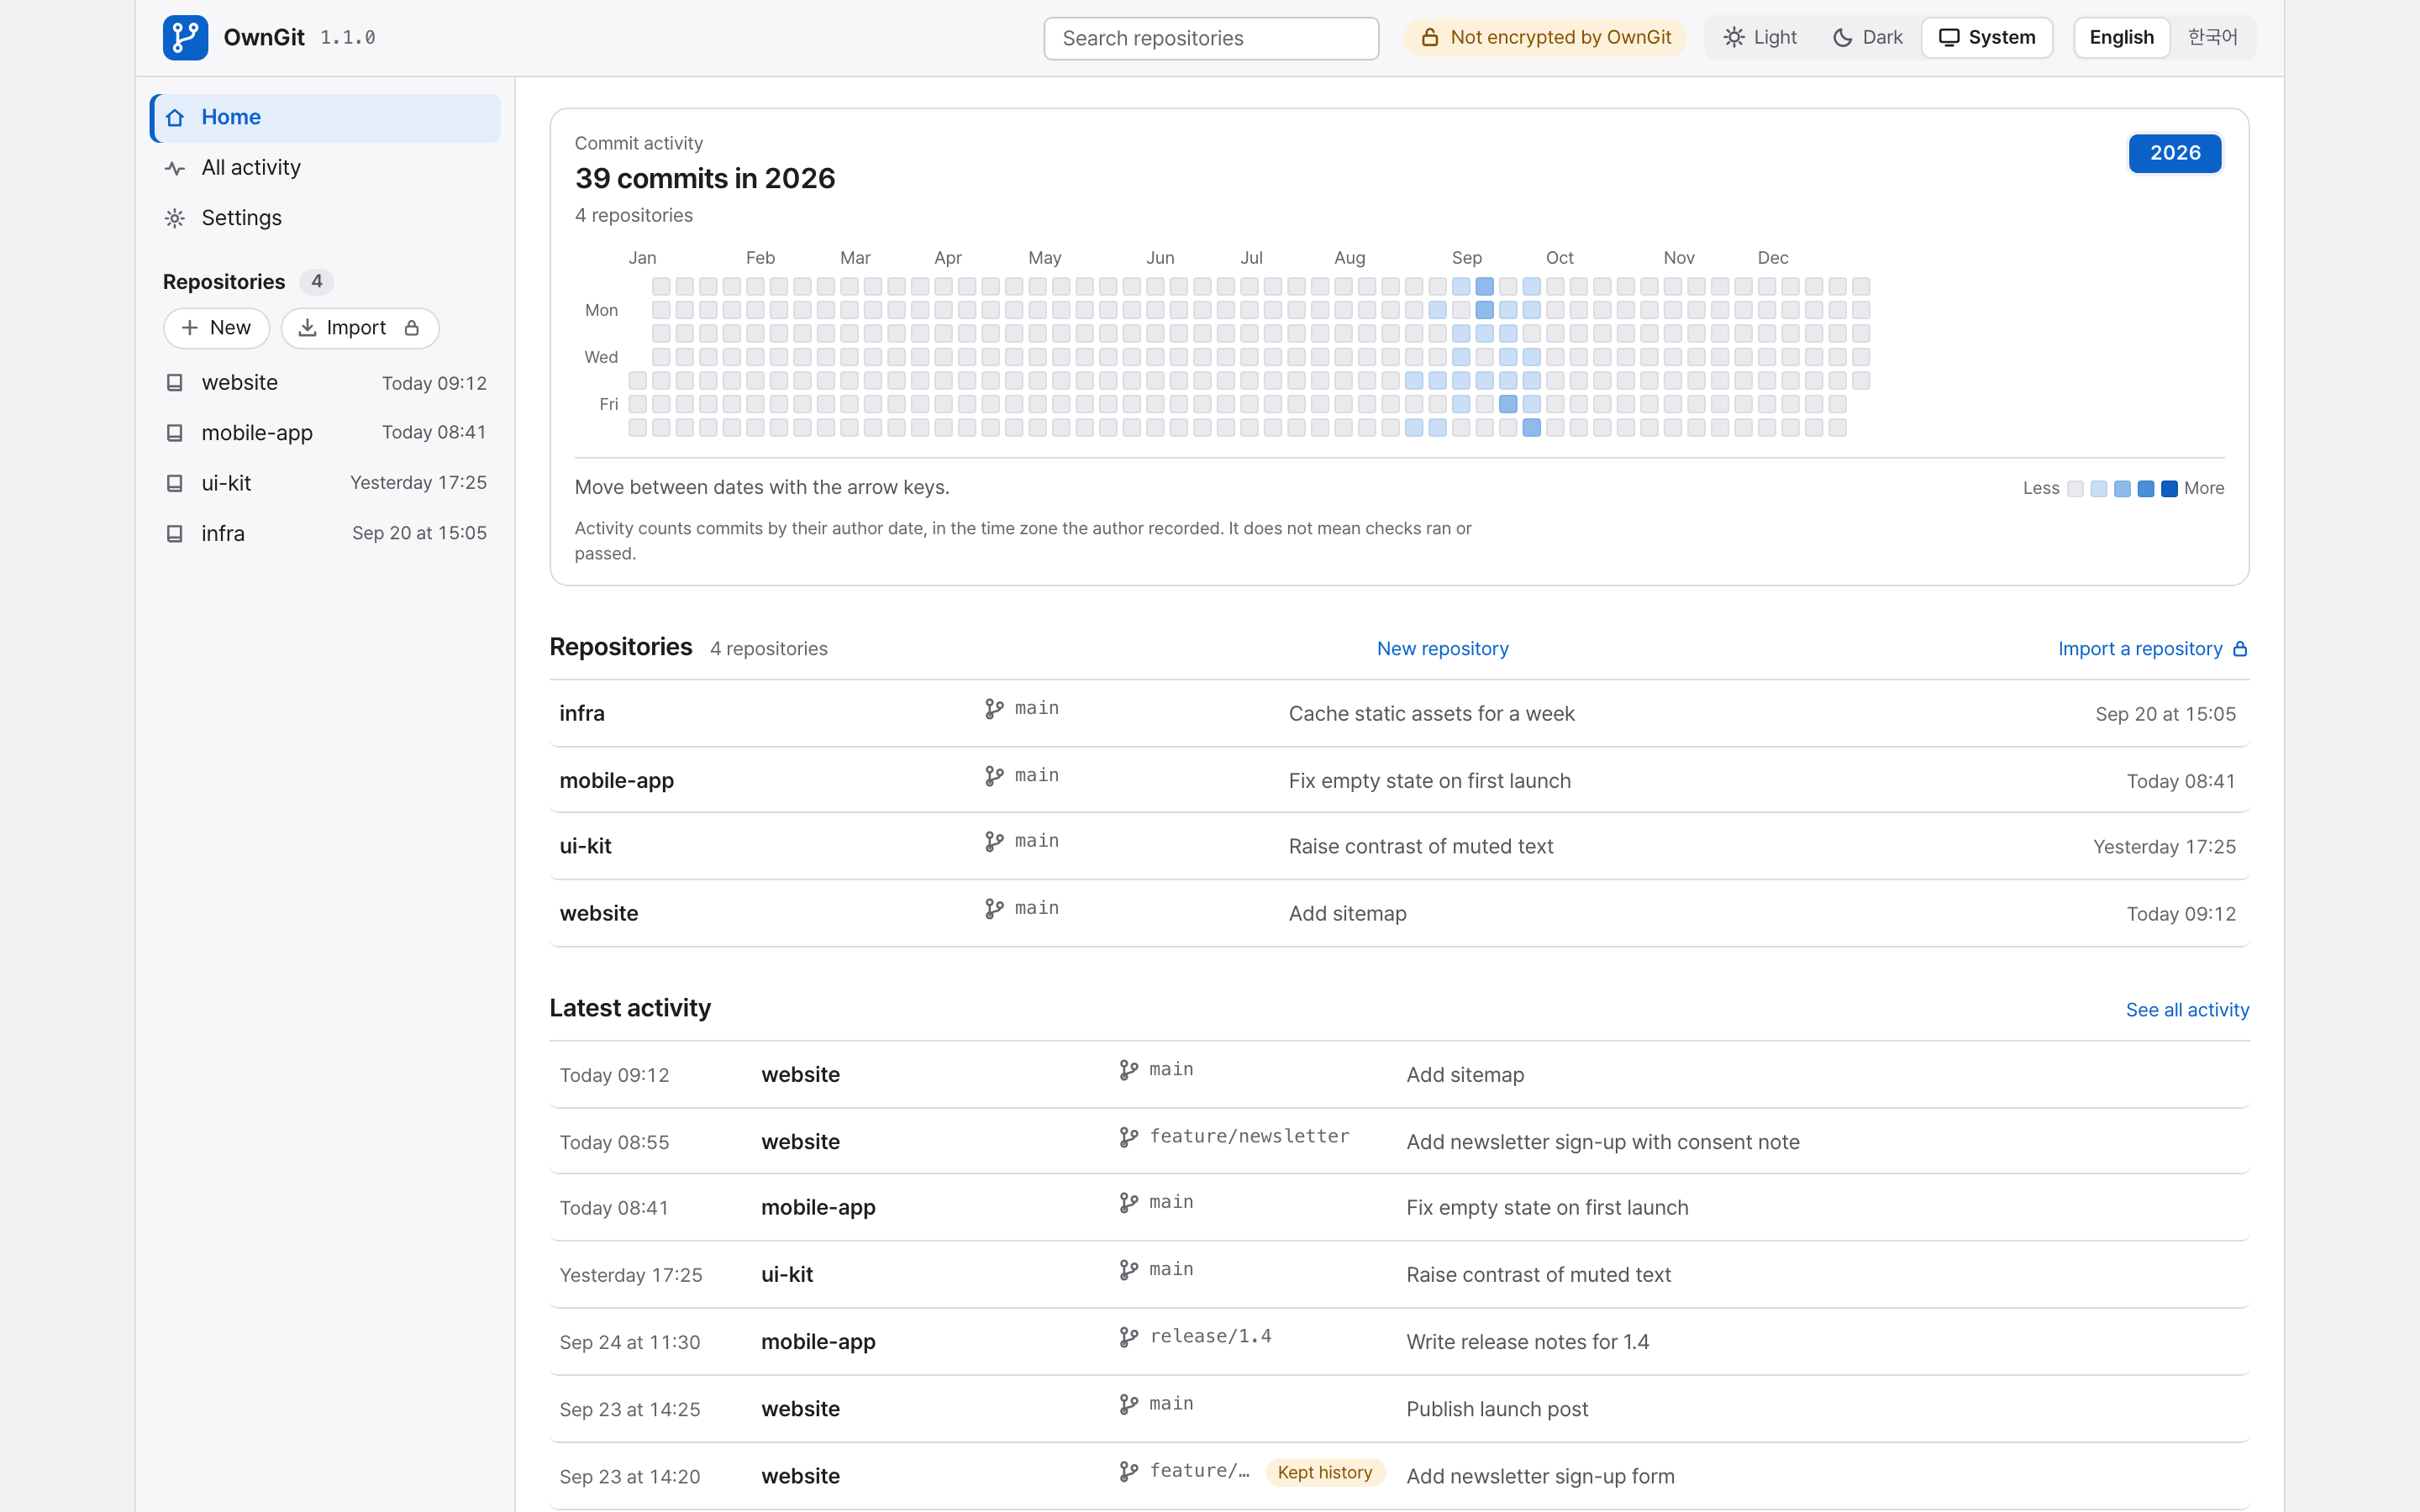
Task: Click the New repository link
Action: click(1442, 649)
